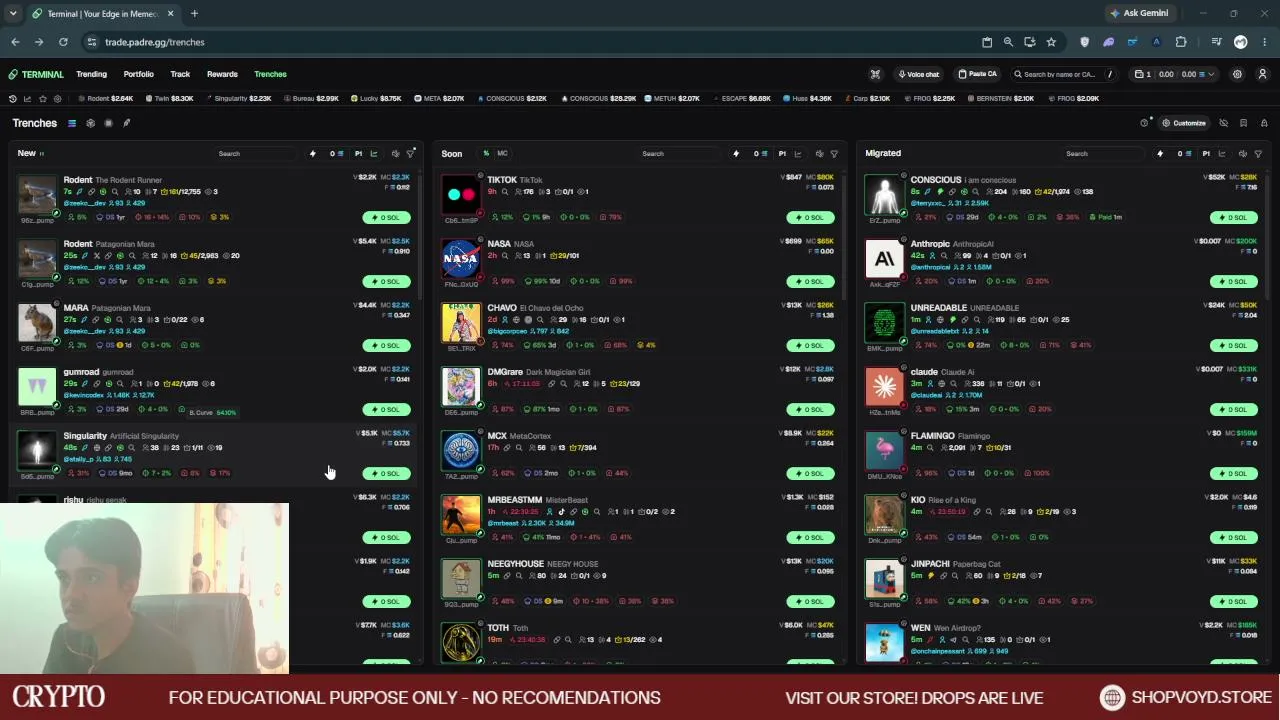Select P1 preset in New column

click(x=358, y=153)
